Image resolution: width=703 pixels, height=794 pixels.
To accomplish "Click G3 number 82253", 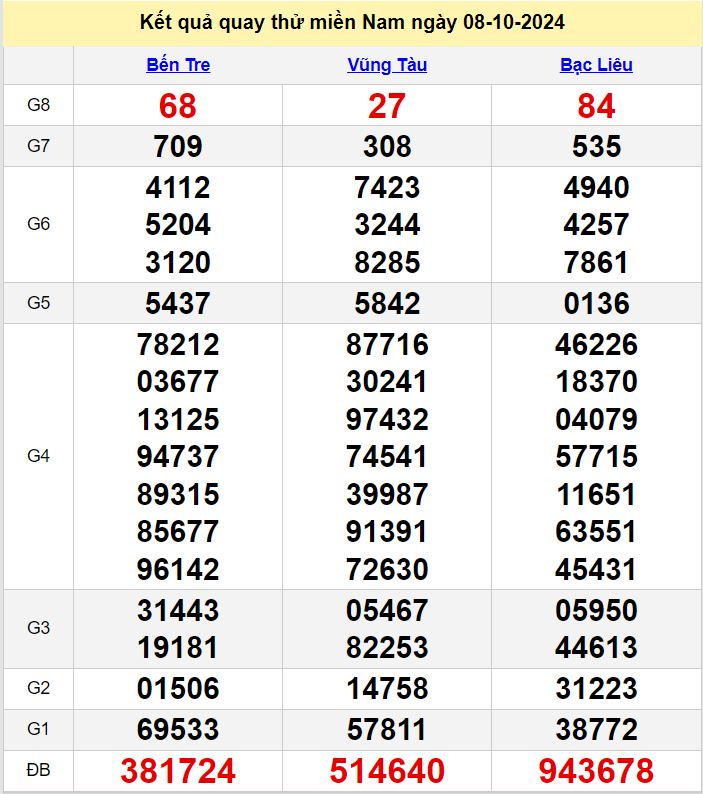I will [387, 647].
